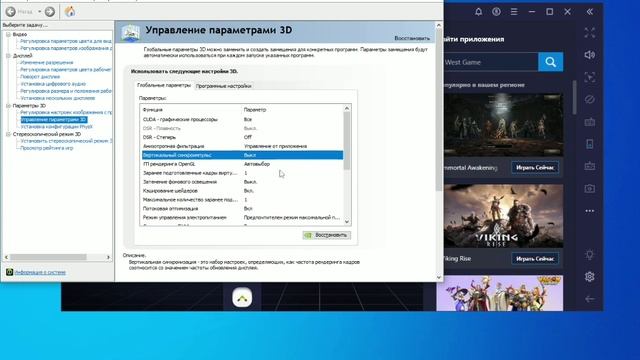Collapse the Видео tree node

point(8,35)
